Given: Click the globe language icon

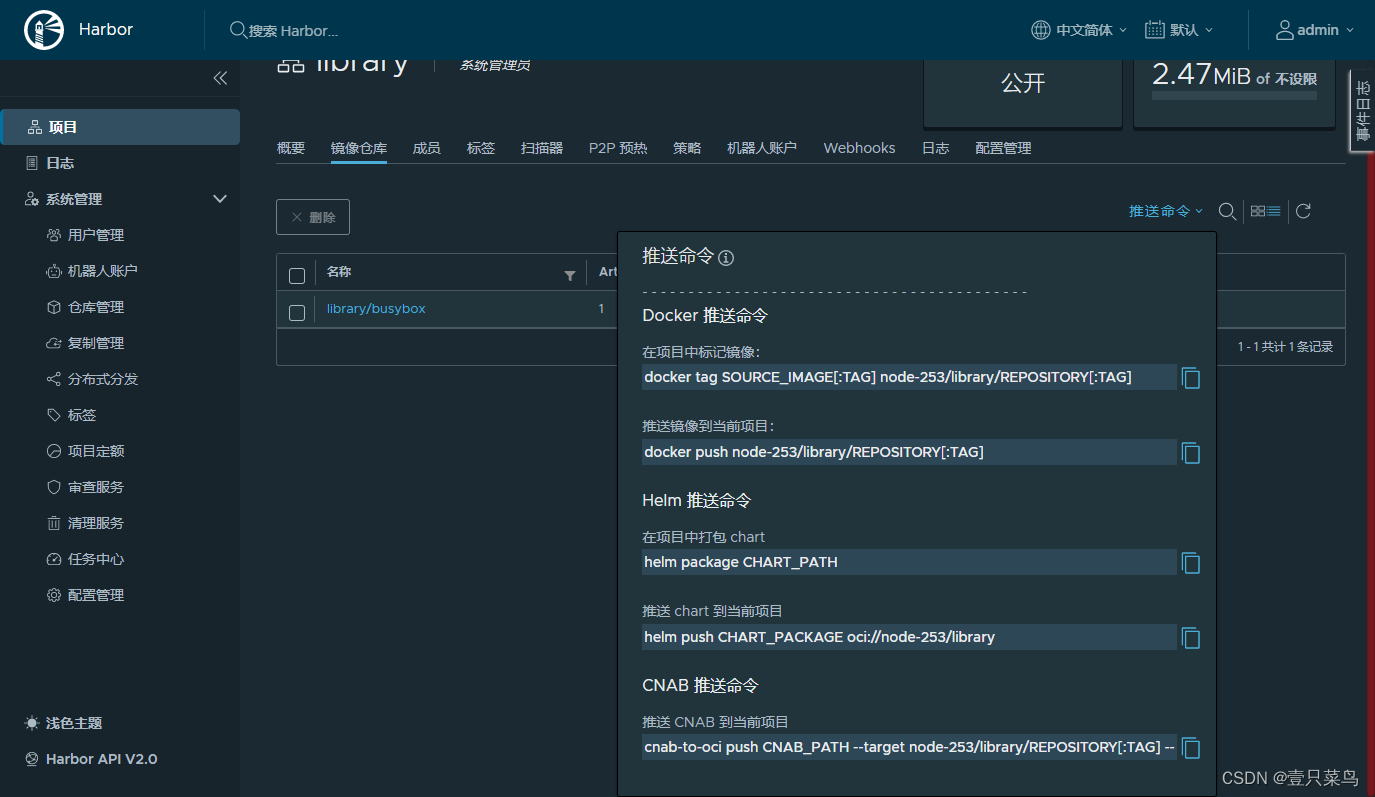Looking at the screenshot, I should point(1041,30).
